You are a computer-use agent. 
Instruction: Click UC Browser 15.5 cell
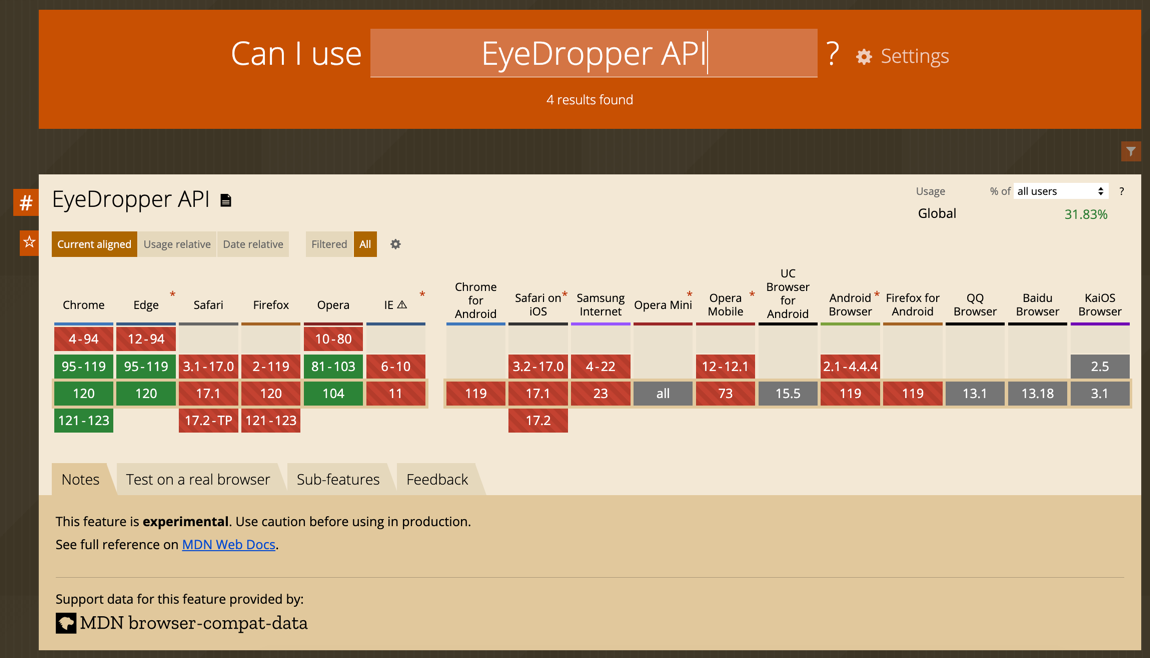click(788, 393)
